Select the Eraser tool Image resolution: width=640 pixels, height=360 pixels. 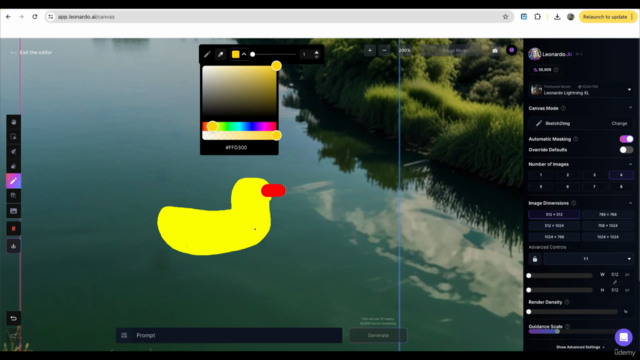[13, 166]
